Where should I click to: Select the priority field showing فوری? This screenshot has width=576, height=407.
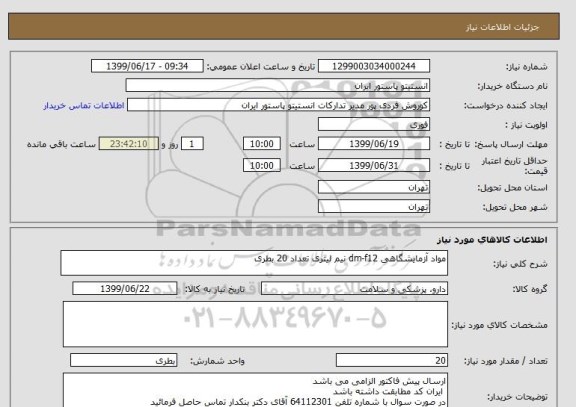(x=374, y=125)
